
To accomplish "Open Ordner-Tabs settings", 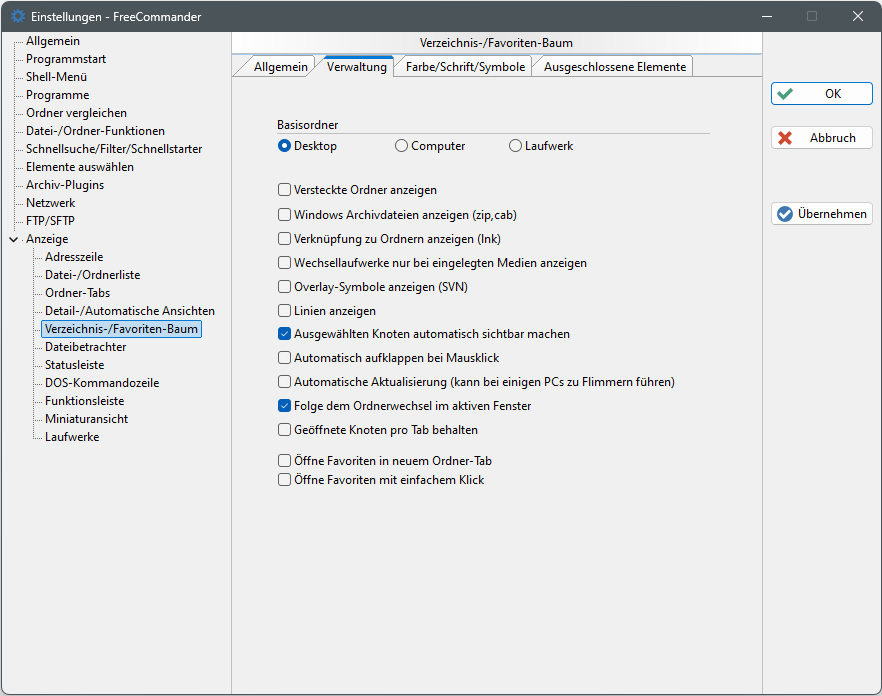I will 78,293.
